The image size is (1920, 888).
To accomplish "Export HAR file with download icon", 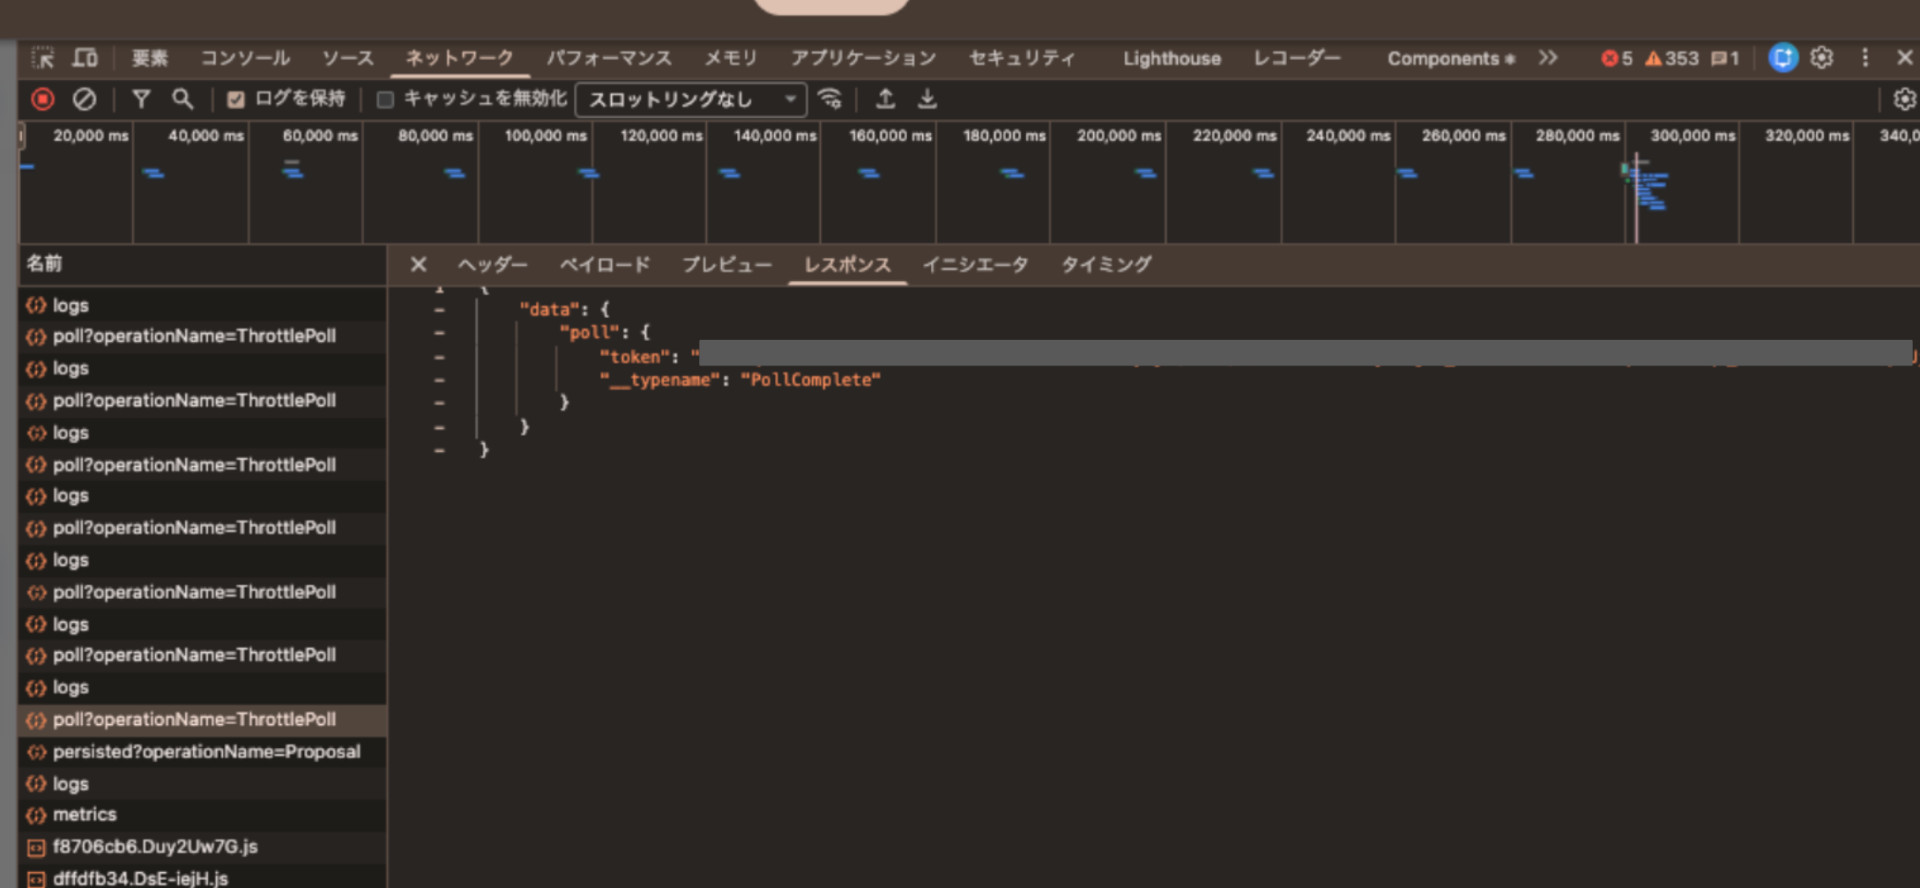I will [927, 99].
